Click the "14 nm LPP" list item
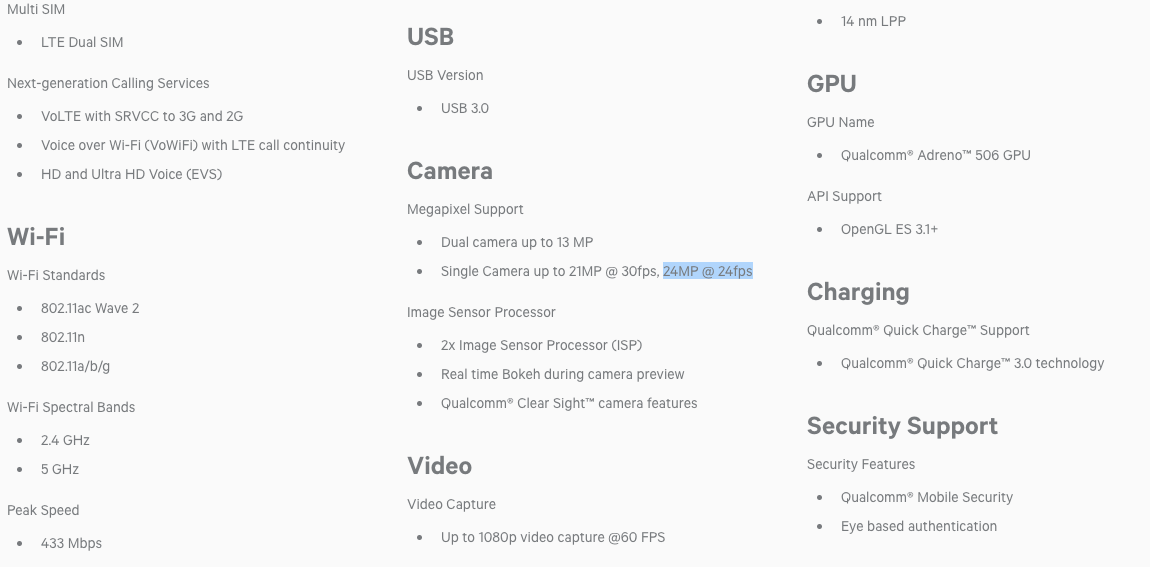Screen dimensions: 1150x567 tap(873, 21)
